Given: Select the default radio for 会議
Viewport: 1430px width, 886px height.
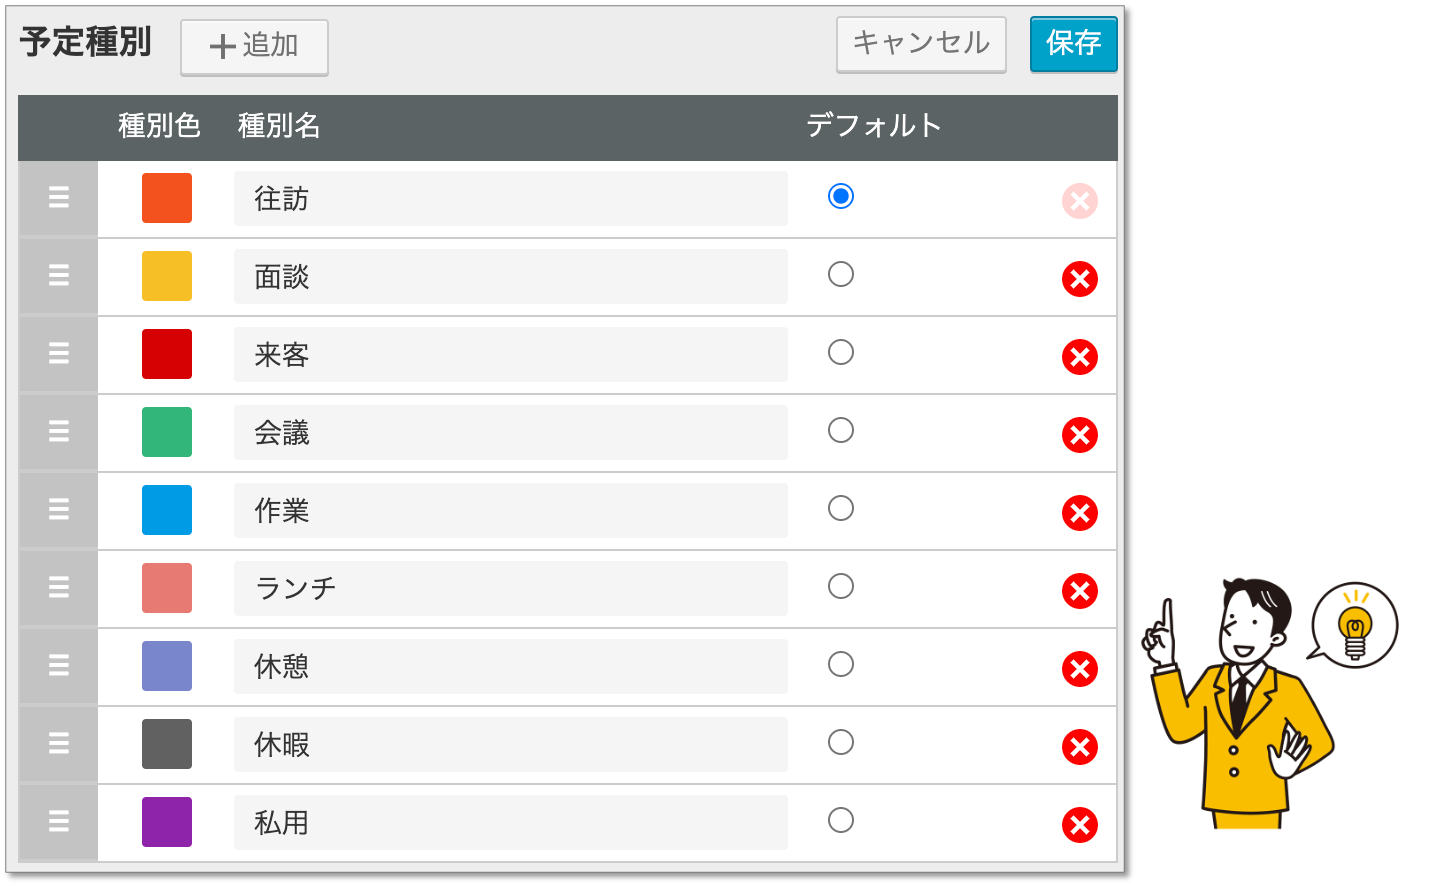Looking at the screenshot, I should coord(841,430).
